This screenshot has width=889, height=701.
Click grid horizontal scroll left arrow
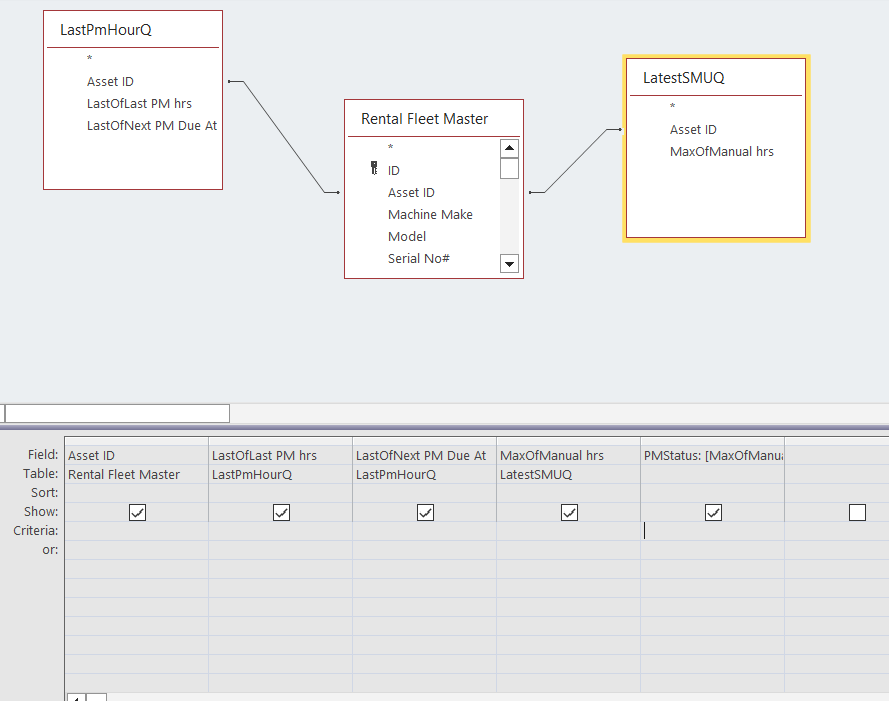click(x=76, y=697)
